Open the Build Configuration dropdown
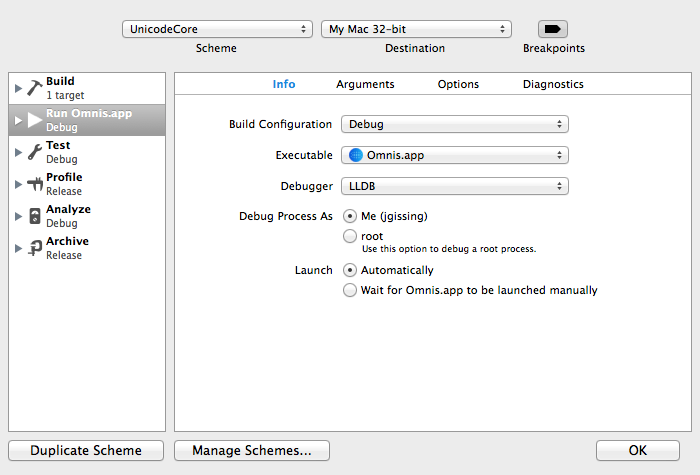 pos(454,124)
